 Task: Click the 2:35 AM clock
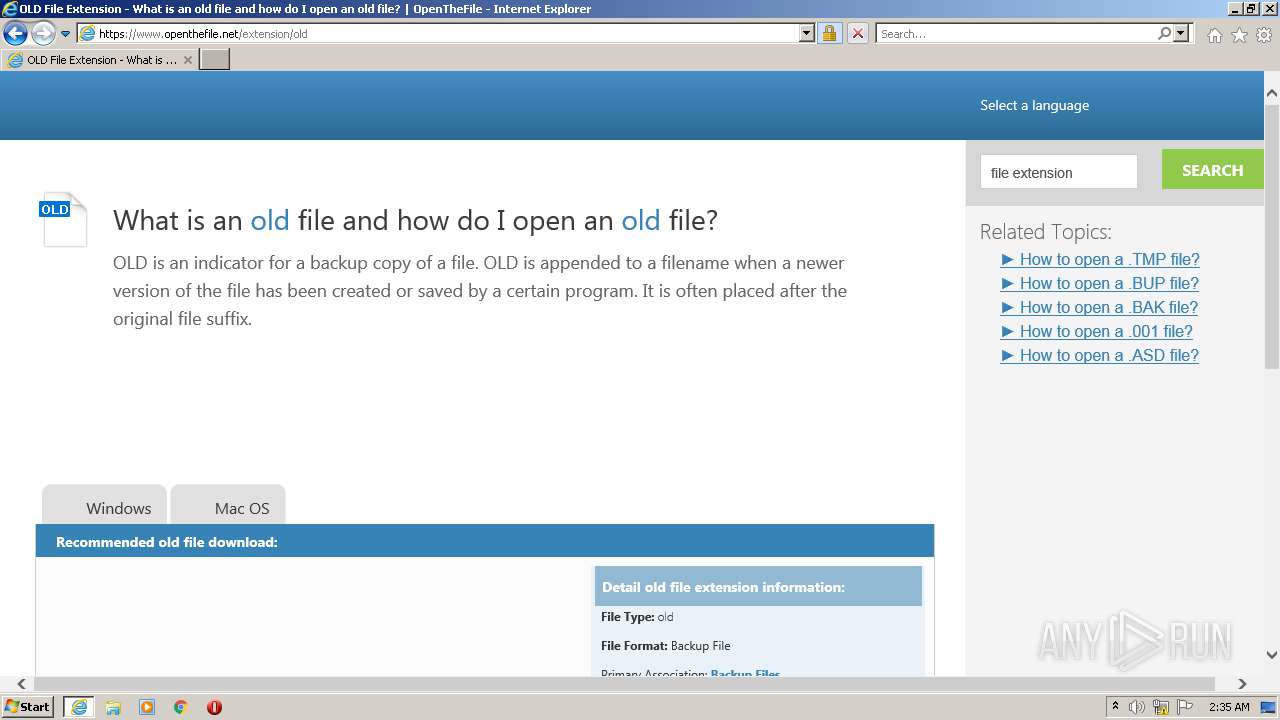click(1229, 707)
